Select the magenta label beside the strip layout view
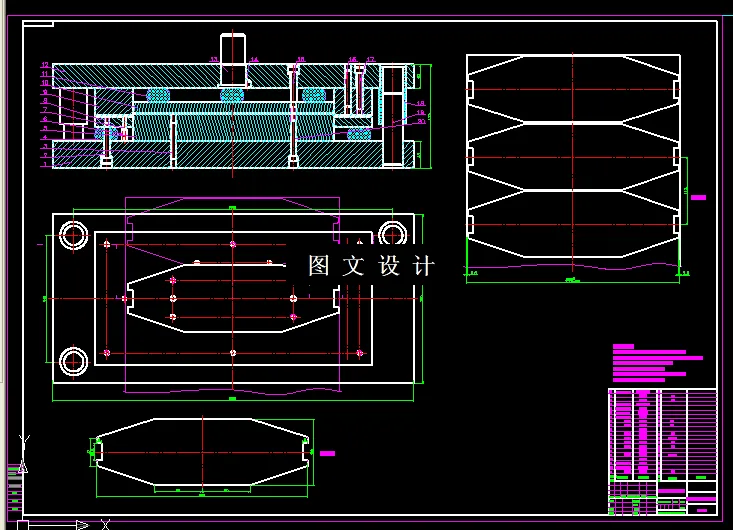 click(x=698, y=198)
